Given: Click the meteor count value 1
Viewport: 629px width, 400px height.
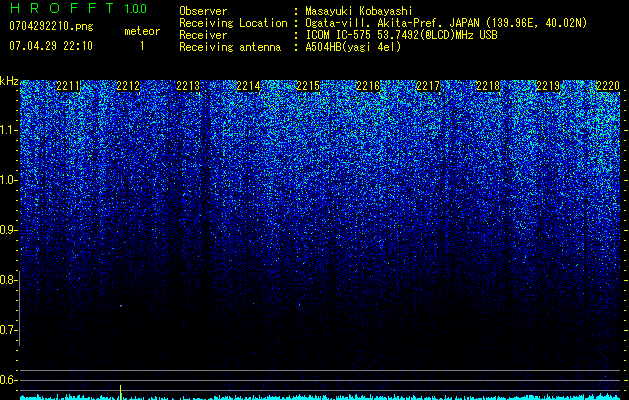Looking at the screenshot, I should coord(142,46).
